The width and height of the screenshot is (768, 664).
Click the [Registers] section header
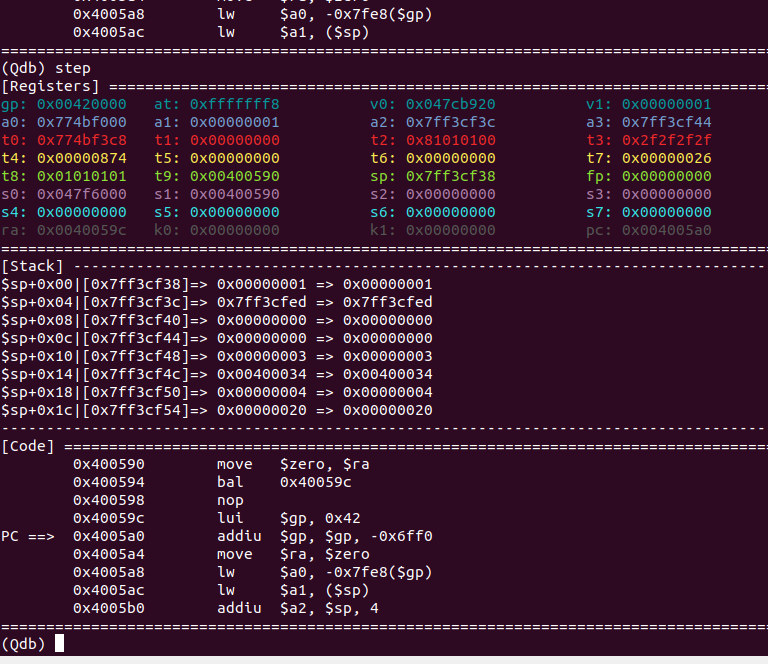(50, 87)
